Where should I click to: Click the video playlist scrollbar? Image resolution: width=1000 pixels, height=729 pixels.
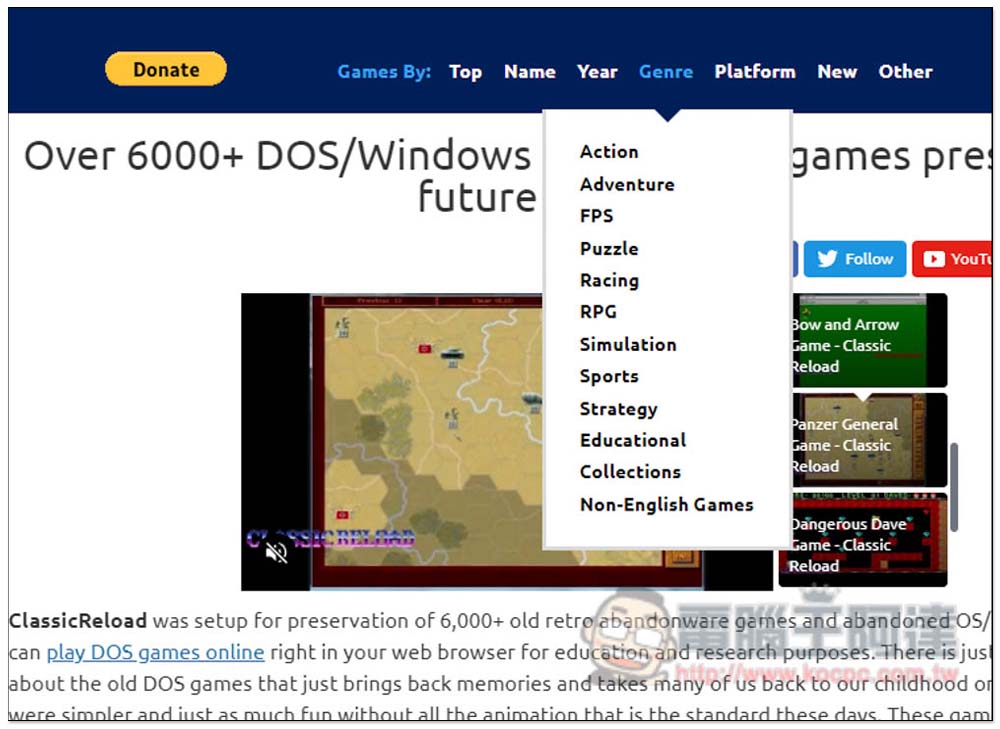(x=954, y=487)
